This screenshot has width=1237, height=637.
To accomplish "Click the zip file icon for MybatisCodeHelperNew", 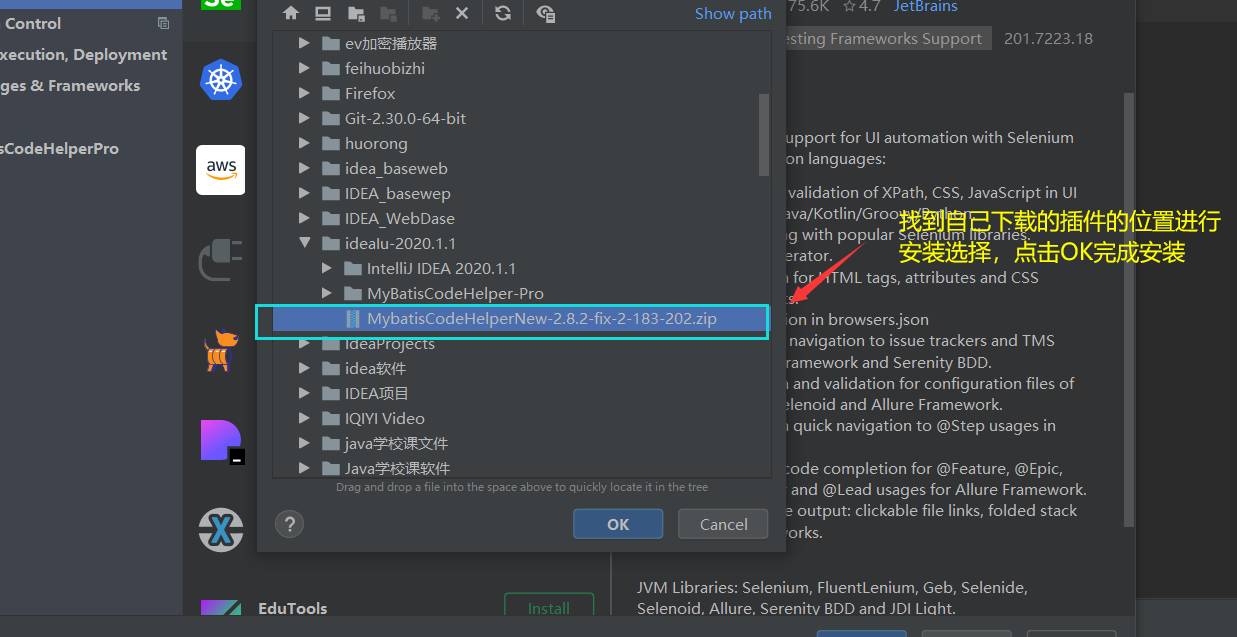I will point(352,319).
